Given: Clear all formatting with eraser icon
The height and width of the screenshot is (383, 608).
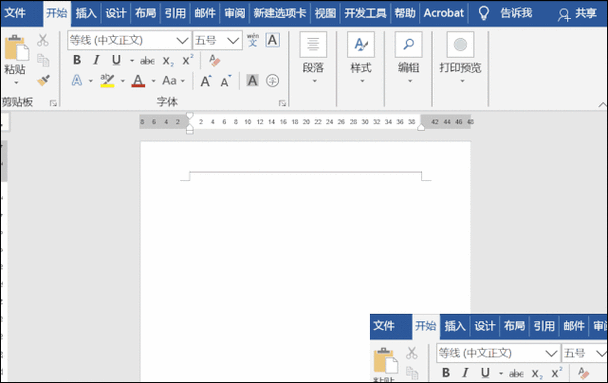Looking at the screenshot, I should click(x=214, y=60).
